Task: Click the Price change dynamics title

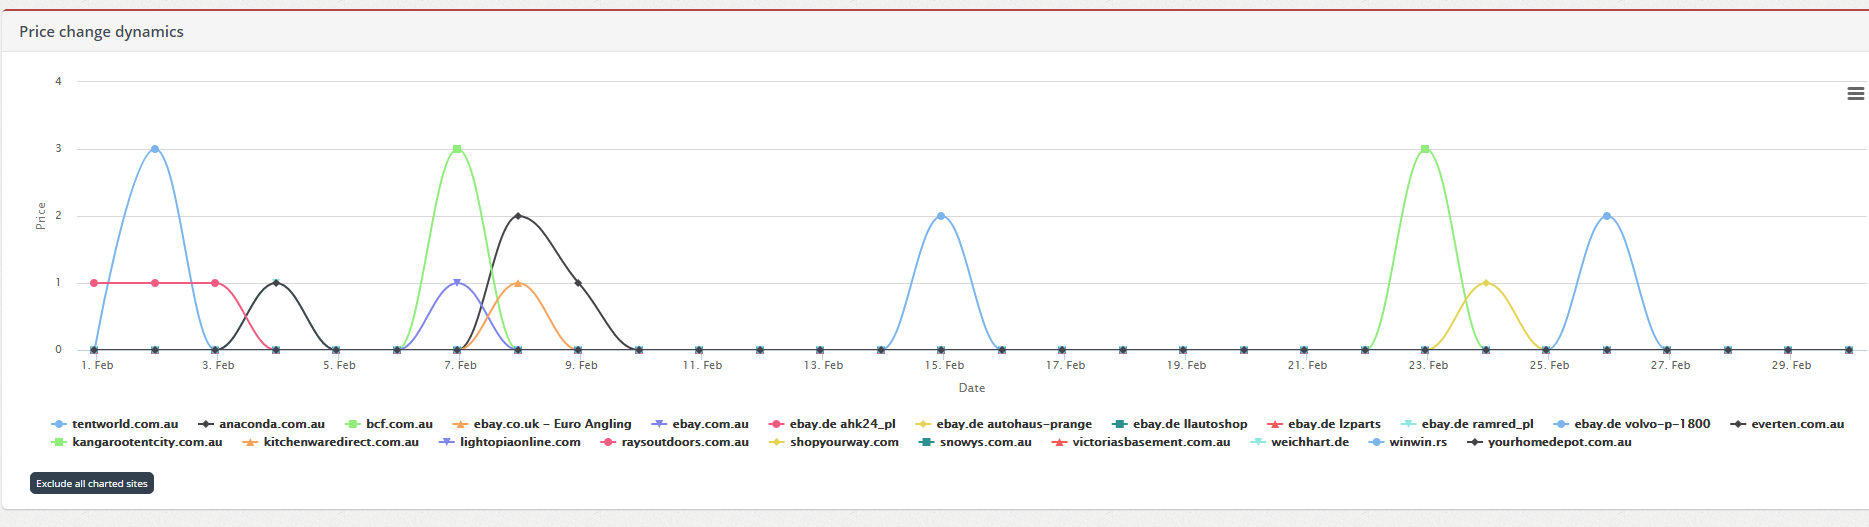Action: tap(102, 32)
